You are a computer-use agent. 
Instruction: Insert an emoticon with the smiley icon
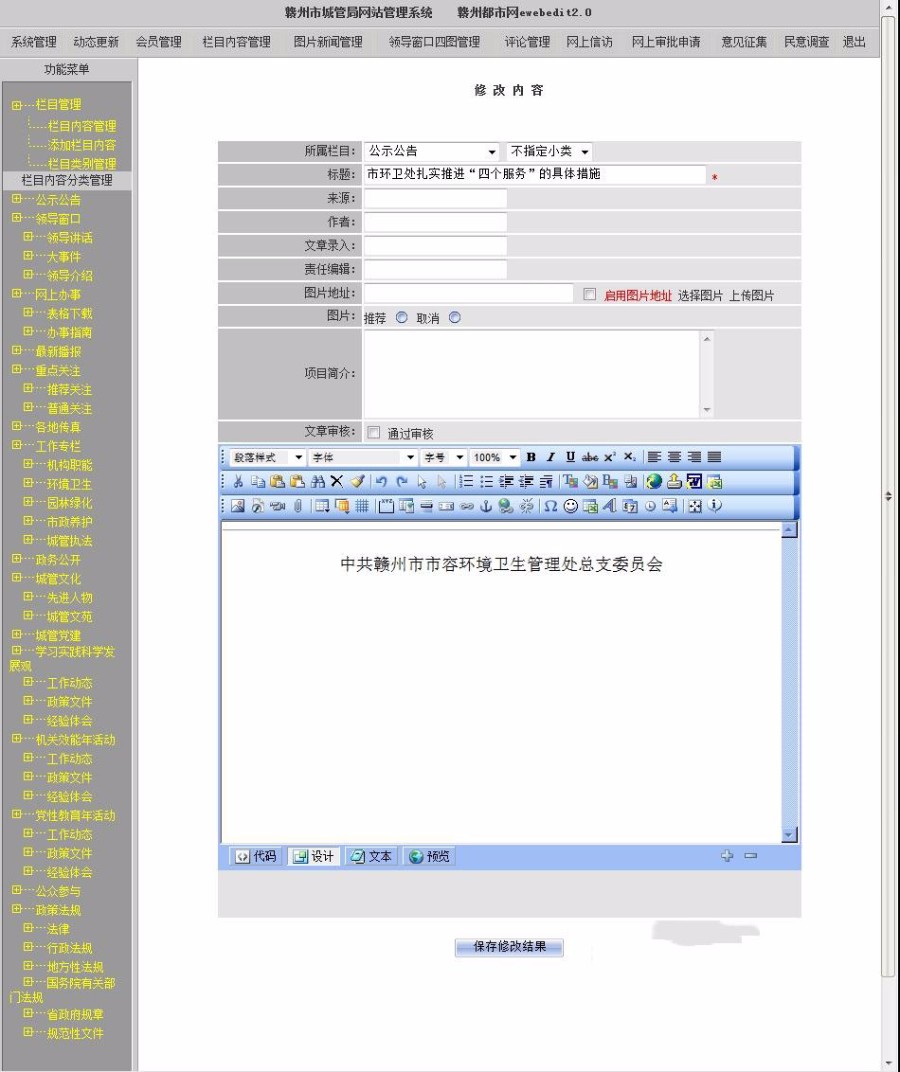570,506
